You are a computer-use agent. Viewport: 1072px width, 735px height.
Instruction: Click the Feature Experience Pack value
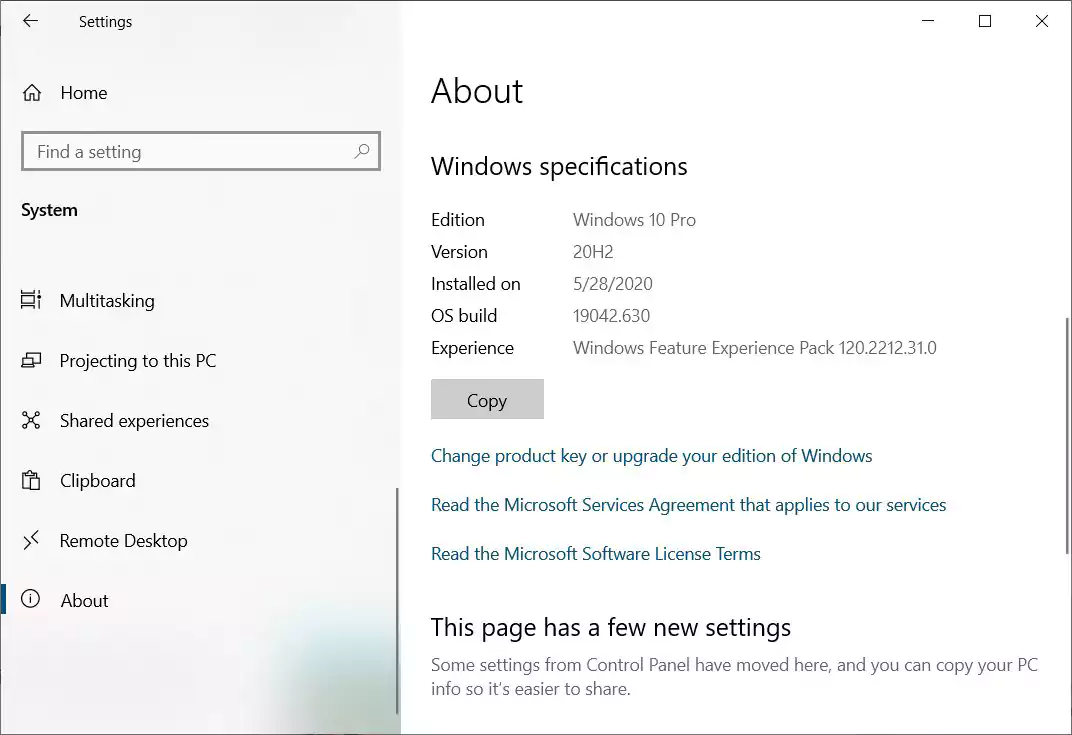(x=755, y=348)
